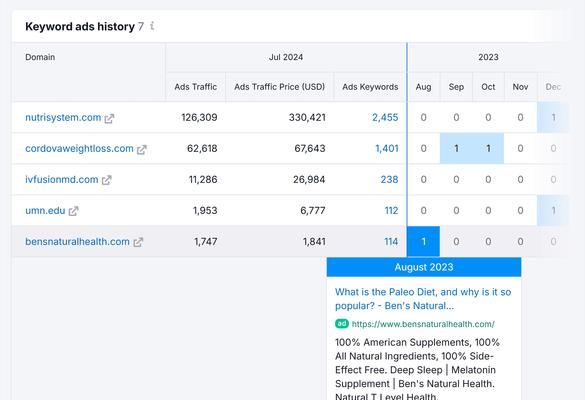Click the info icon beside Keyword ads history
The image size is (585, 400).
[x=152, y=26]
